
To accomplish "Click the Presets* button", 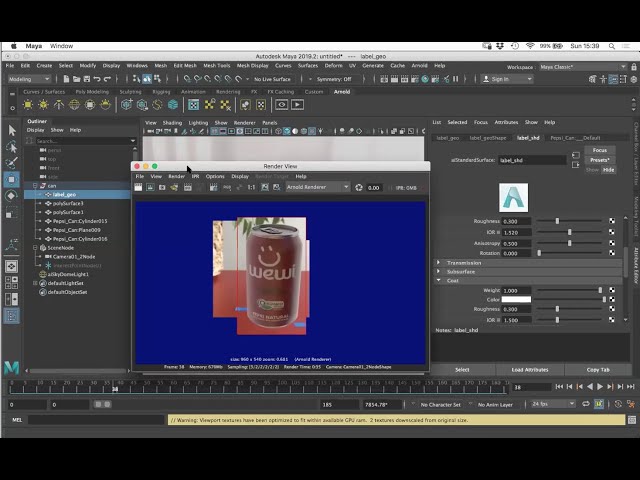I will [x=600, y=160].
